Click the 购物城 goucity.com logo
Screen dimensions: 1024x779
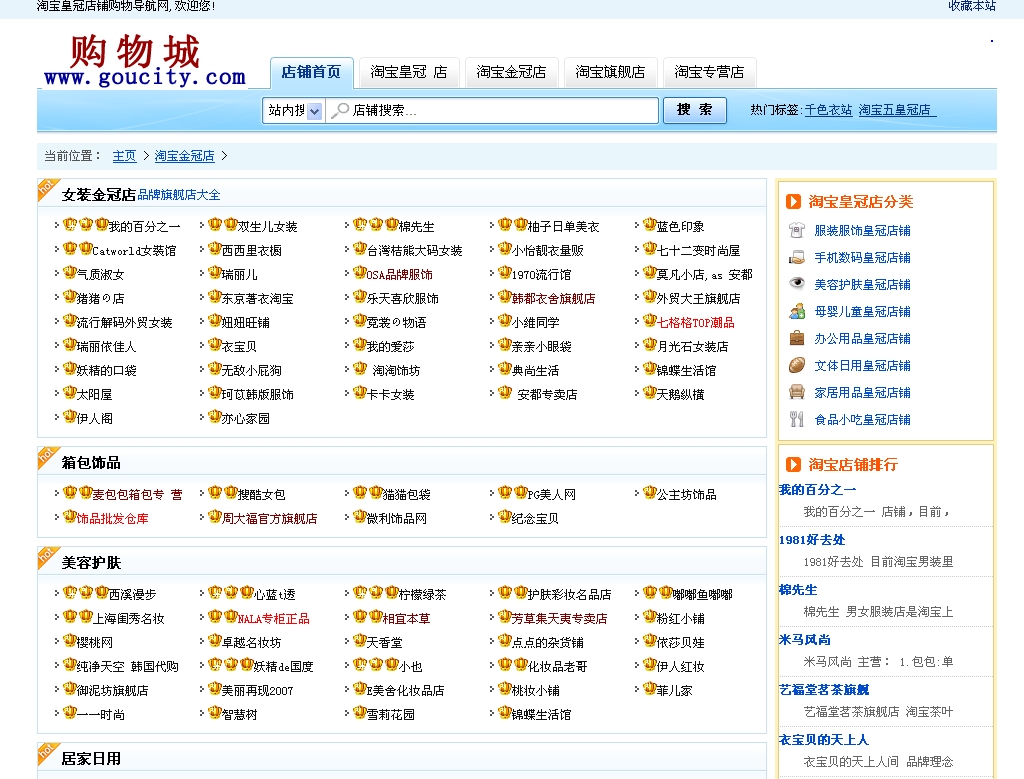tap(144, 61)
